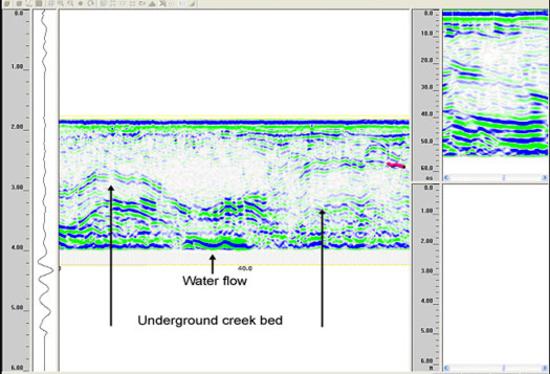This screenshot has width=550, height=374.
Task: Click the left arrow of the lower scrollbar
Action: pos(447,368)
